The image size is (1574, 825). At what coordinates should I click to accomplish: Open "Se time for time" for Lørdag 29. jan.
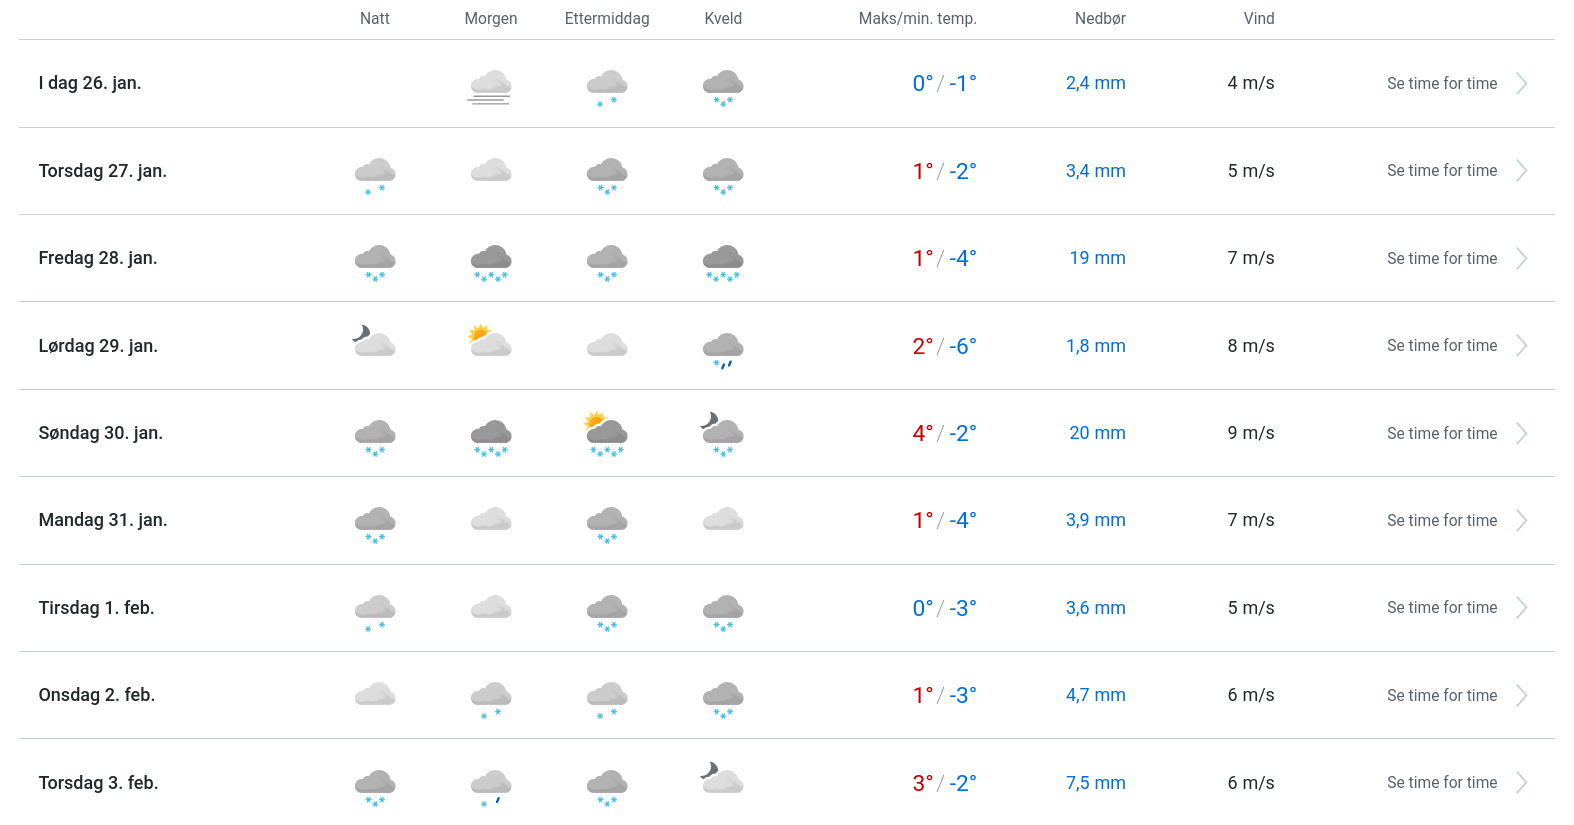[1441, 346]
